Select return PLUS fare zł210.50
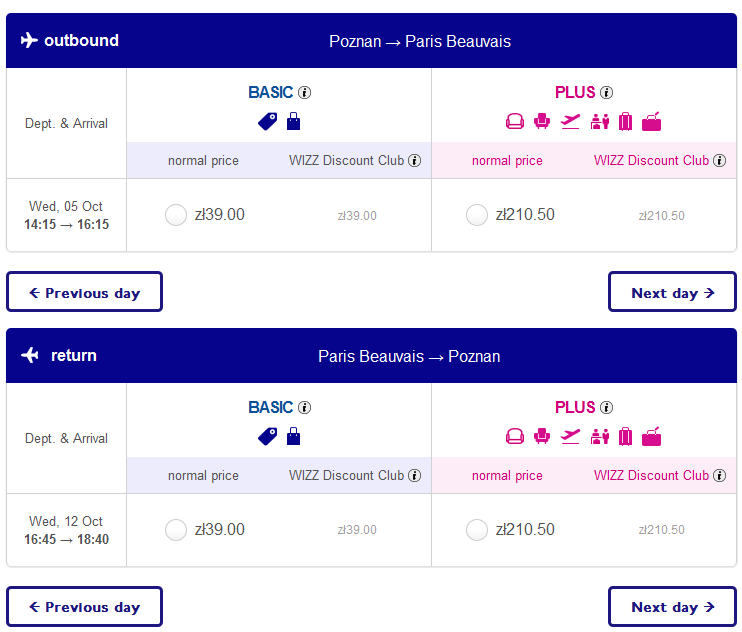The width and height of the screenshot is (742, 632). coord(477,530)
